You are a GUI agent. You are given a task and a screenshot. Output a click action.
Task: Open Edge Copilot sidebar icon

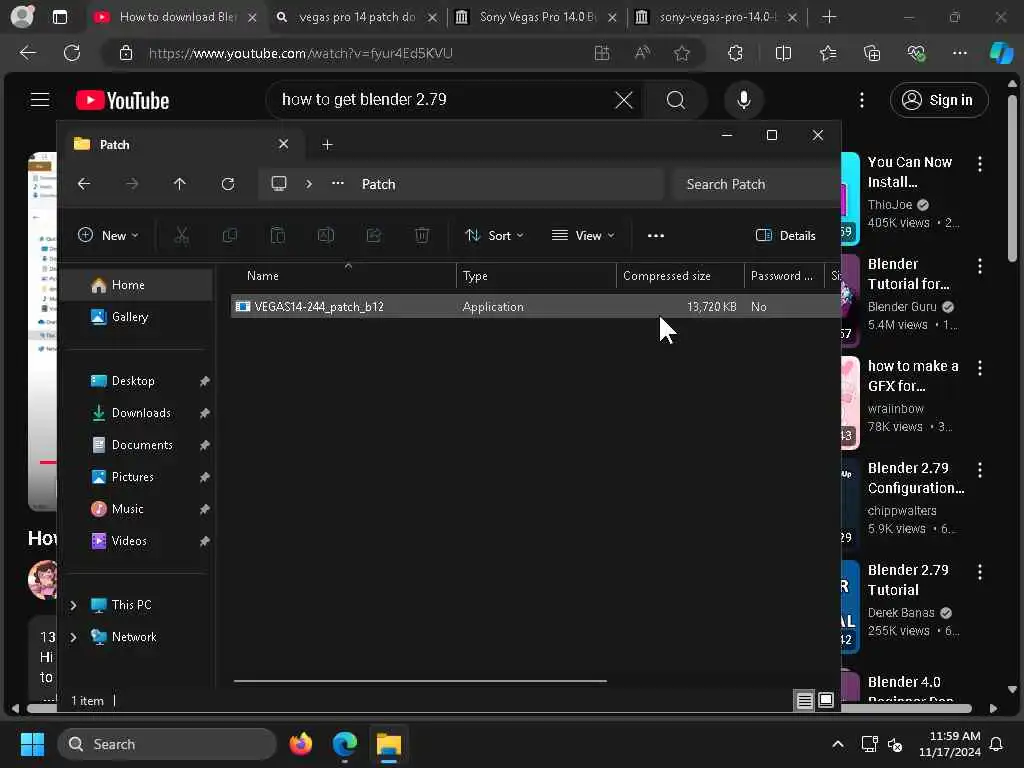(x=1000, y=53)
